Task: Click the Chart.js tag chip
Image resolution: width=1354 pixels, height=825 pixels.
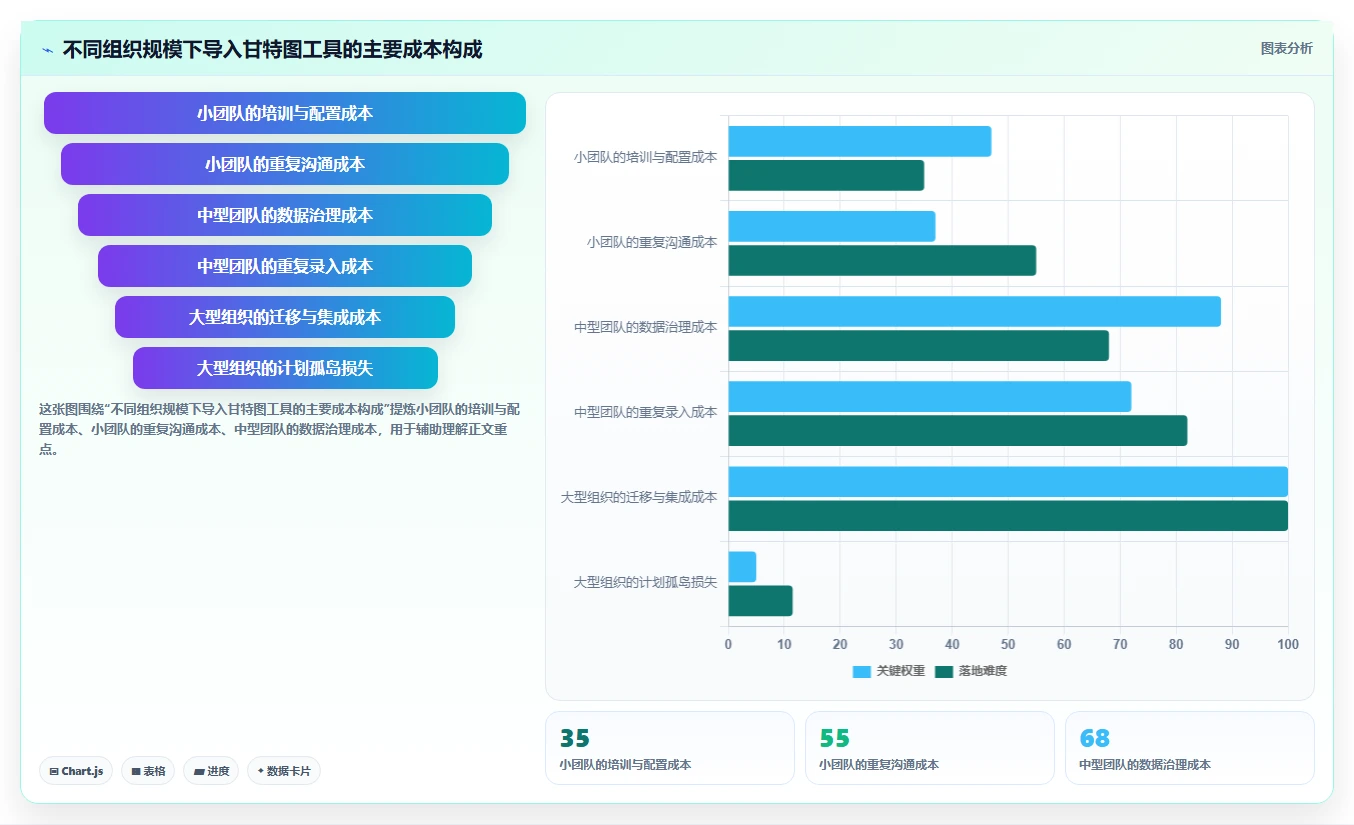Action: point(76,771)
